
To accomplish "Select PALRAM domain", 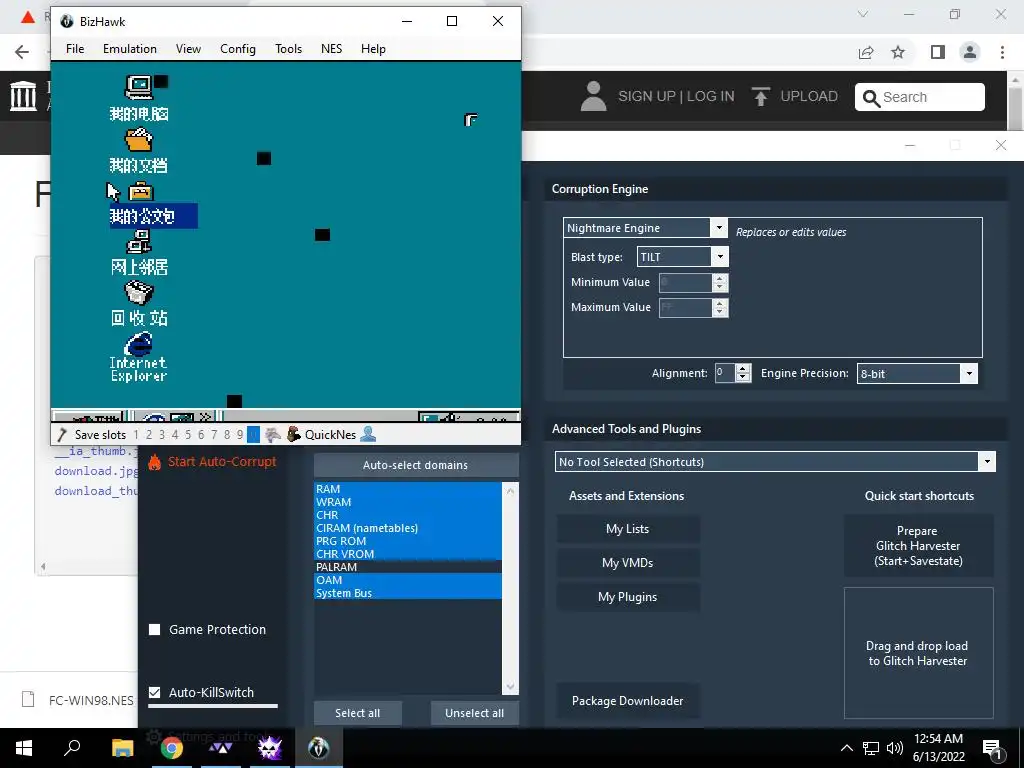I will 408,567.
